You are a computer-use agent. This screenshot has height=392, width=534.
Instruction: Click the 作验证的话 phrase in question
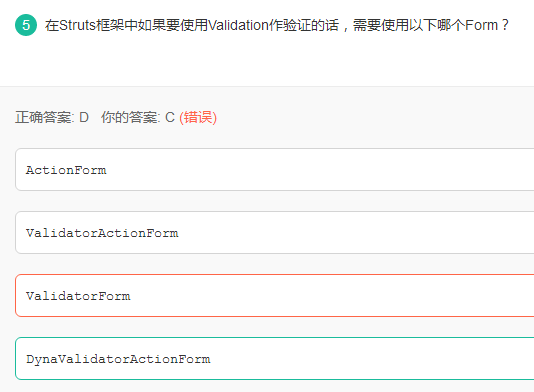point(304,25)
